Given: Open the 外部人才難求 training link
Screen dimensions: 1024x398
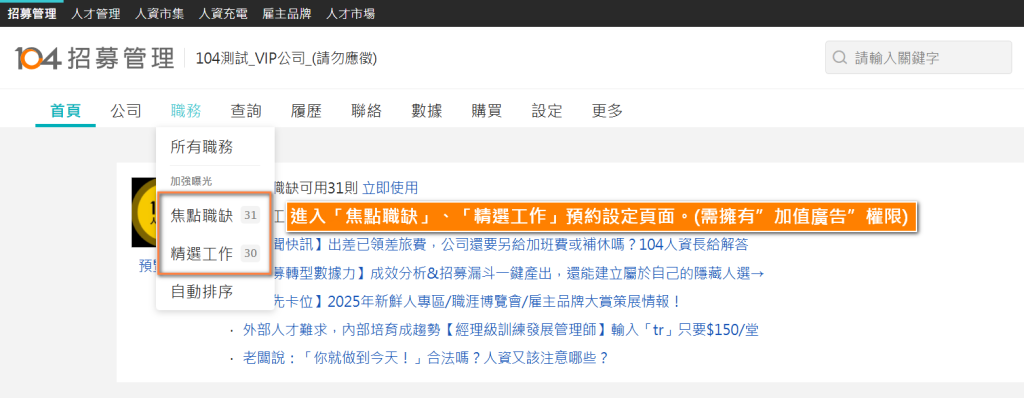Looking at the screenshot, I should tap(500, 330).
